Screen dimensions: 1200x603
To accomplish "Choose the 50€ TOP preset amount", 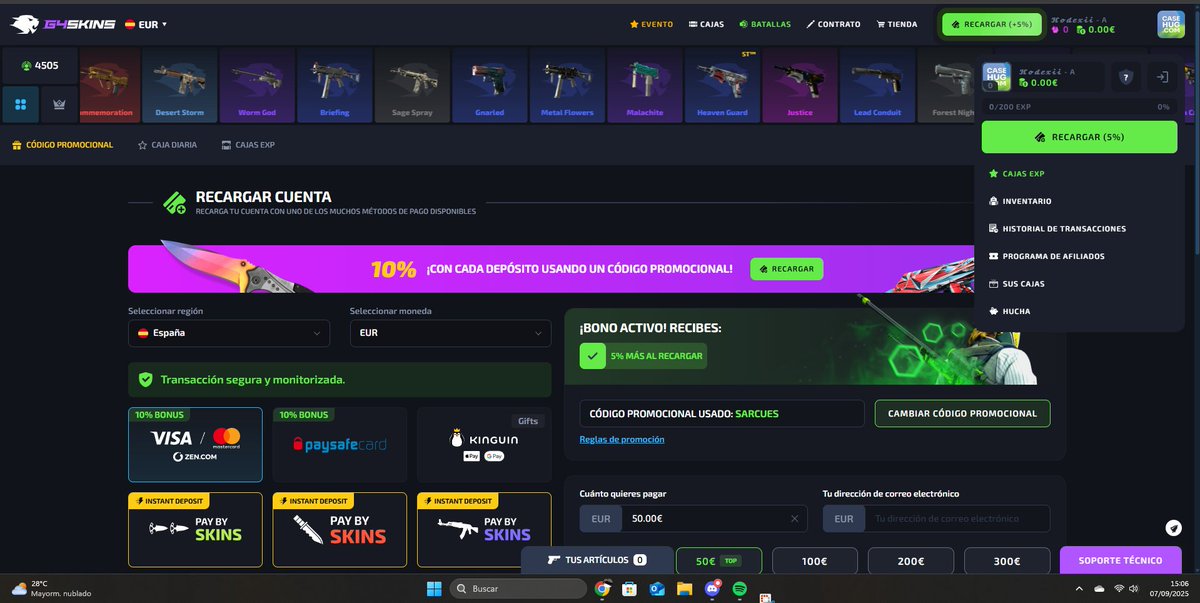I will [719, 561].
